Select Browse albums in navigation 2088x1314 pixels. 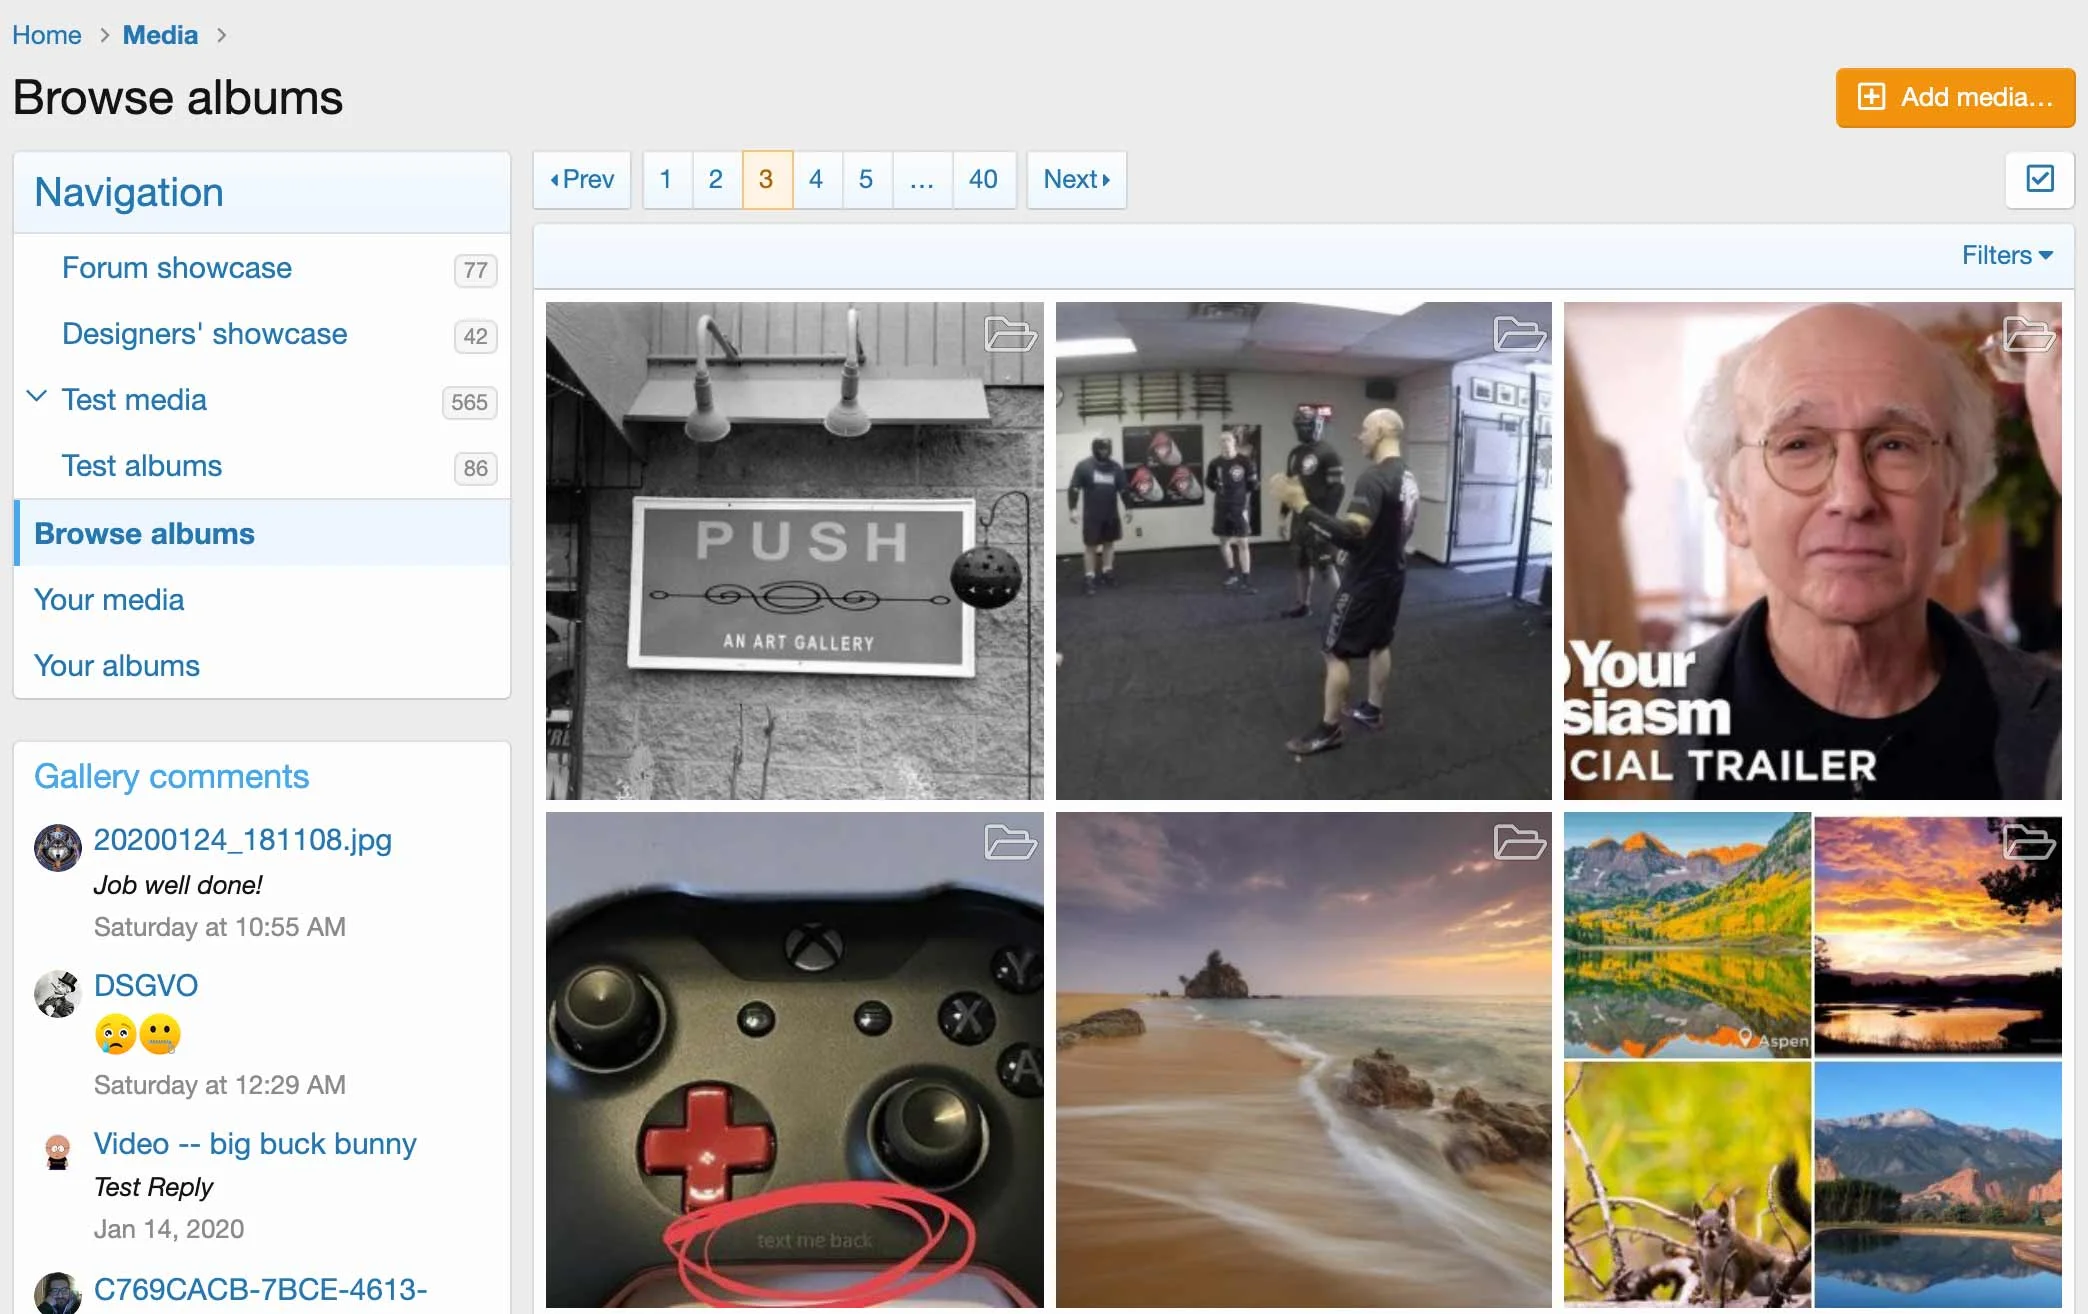tap(144, 533)
